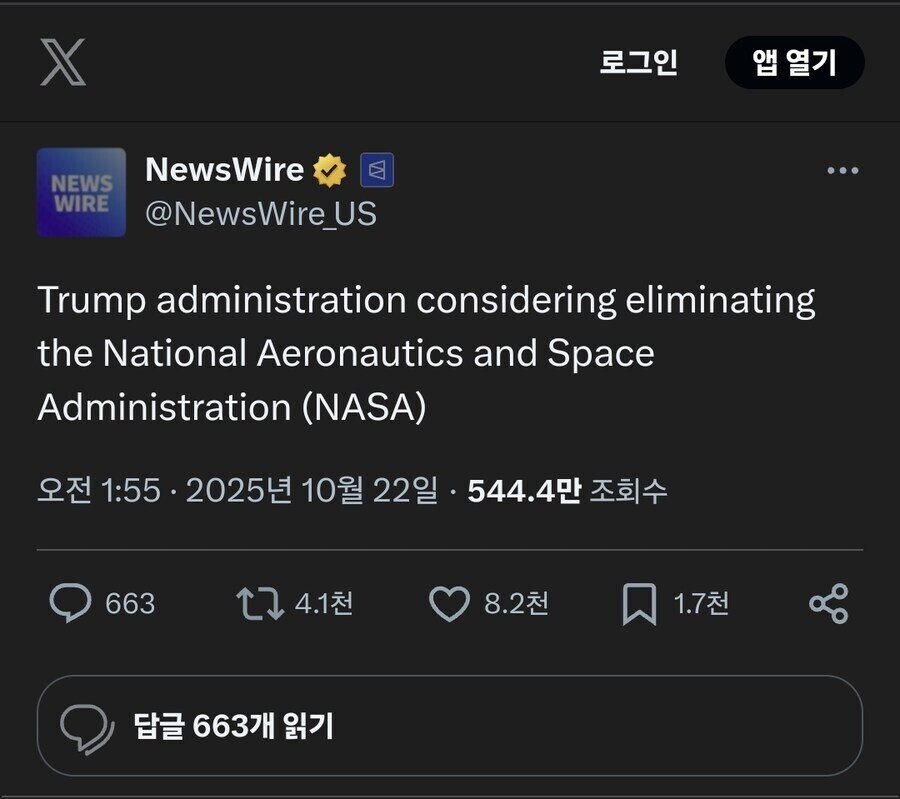Open the @NewsWire_US handle link

pyautogui.click(x=261, y=214)
